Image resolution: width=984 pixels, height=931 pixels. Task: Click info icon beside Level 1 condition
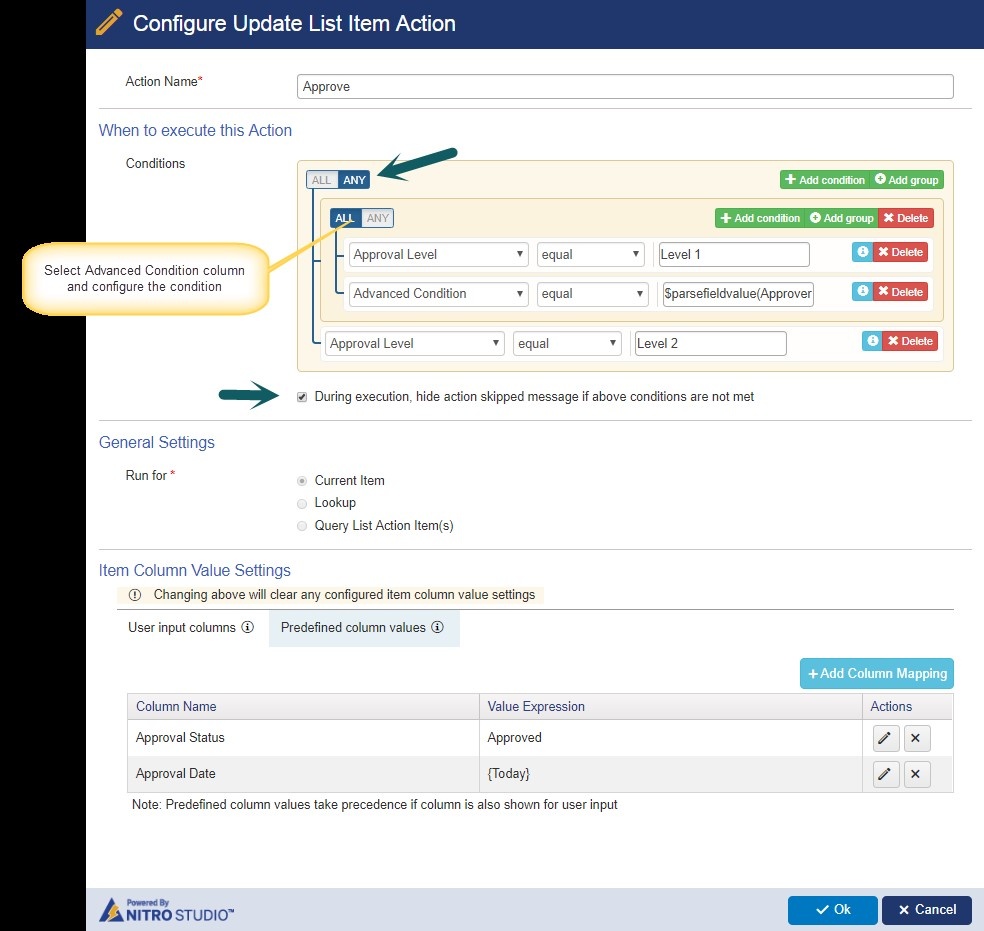click(861, 252)
